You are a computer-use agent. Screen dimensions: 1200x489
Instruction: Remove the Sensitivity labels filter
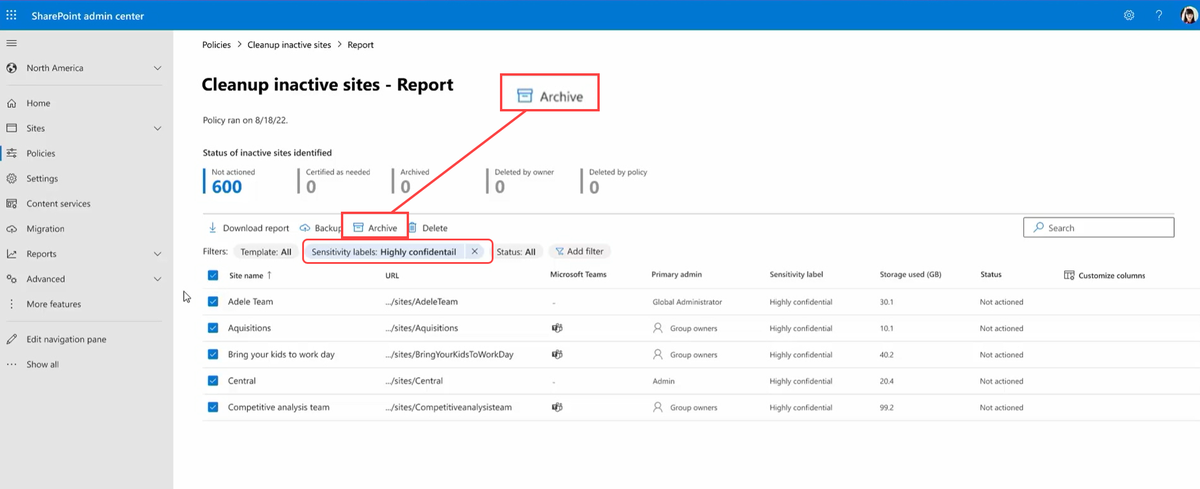[x=475, y=252]
